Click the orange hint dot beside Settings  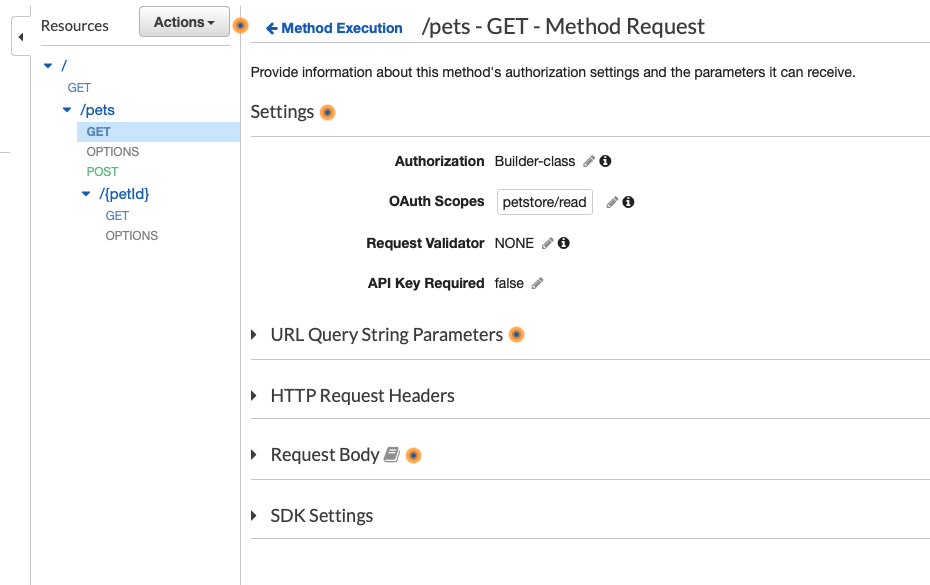[327, 112]
